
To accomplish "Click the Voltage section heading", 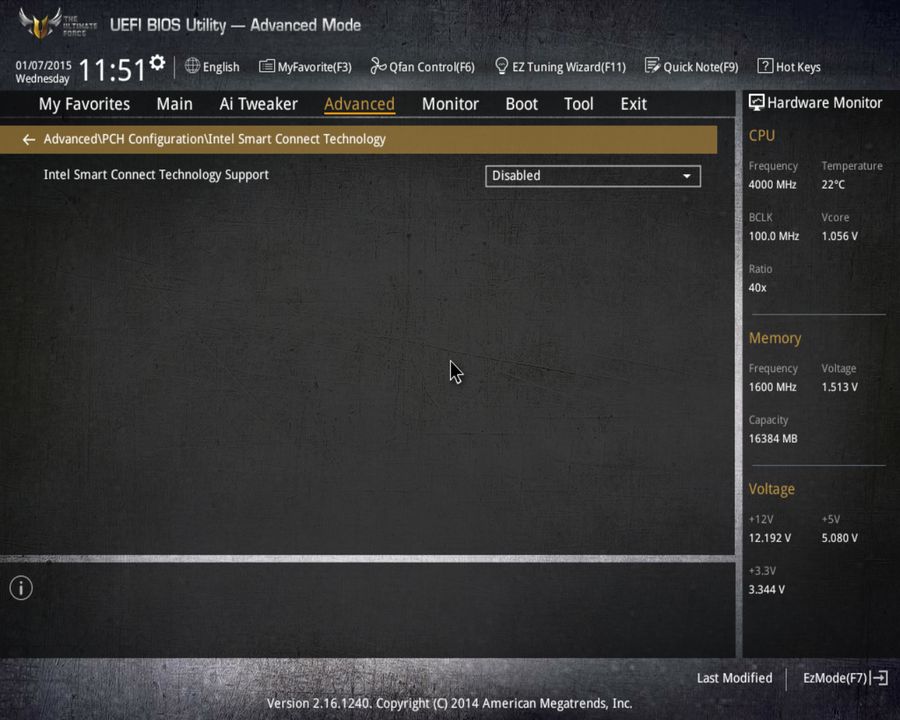I will [771, 489].
